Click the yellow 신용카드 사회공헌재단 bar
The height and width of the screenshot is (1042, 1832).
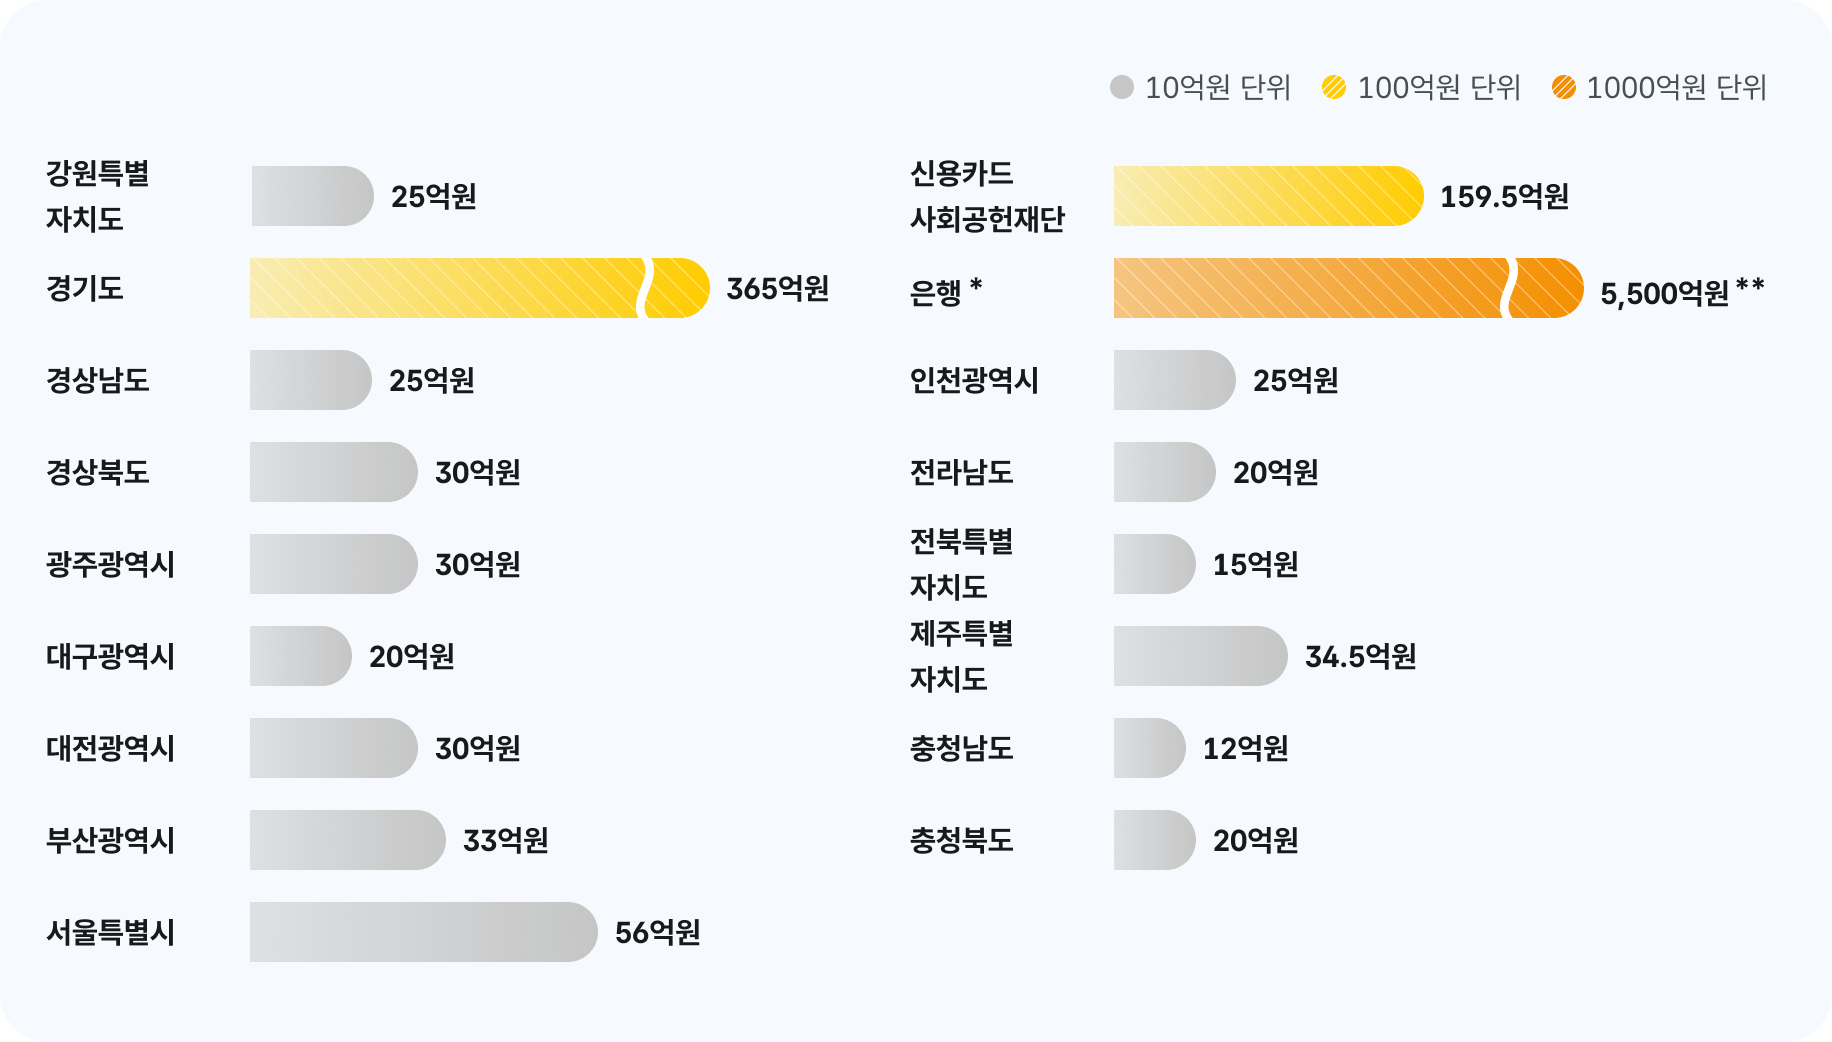tap(1267, 196)
